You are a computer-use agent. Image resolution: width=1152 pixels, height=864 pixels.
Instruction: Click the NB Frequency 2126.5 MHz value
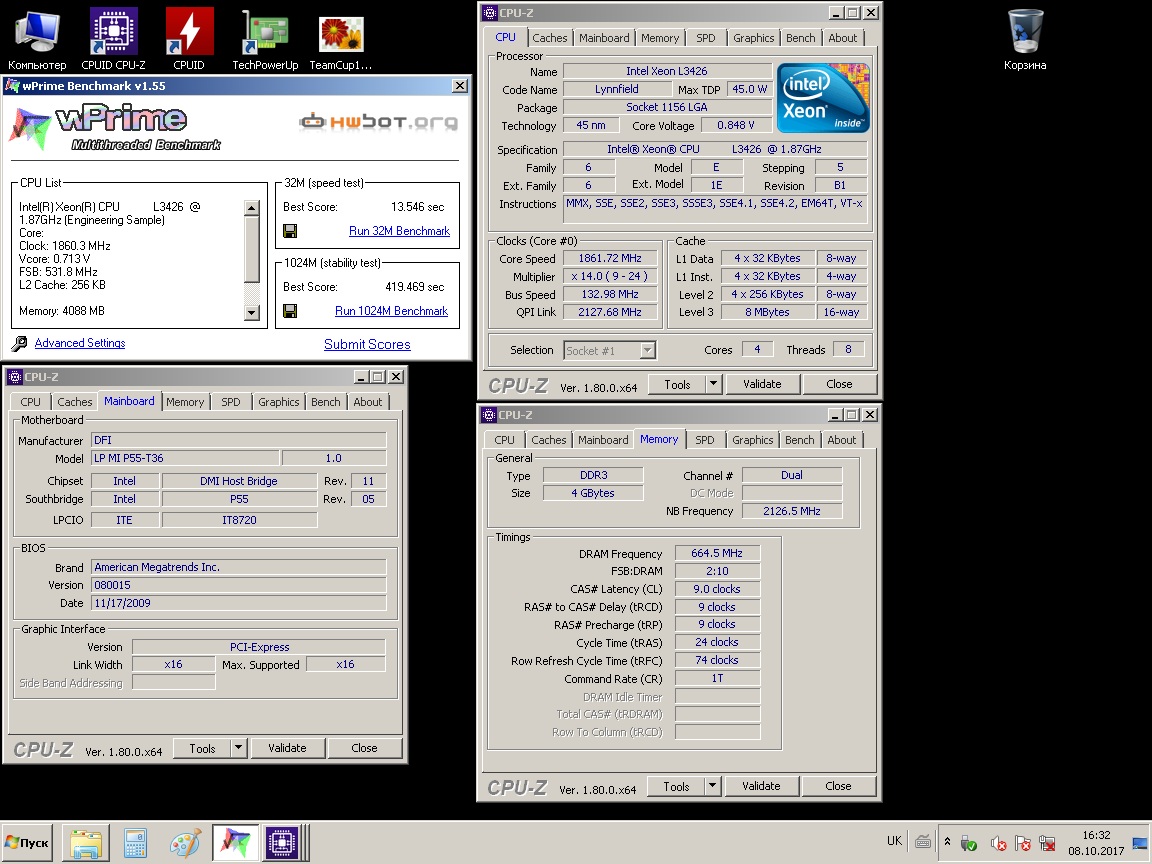792,511
